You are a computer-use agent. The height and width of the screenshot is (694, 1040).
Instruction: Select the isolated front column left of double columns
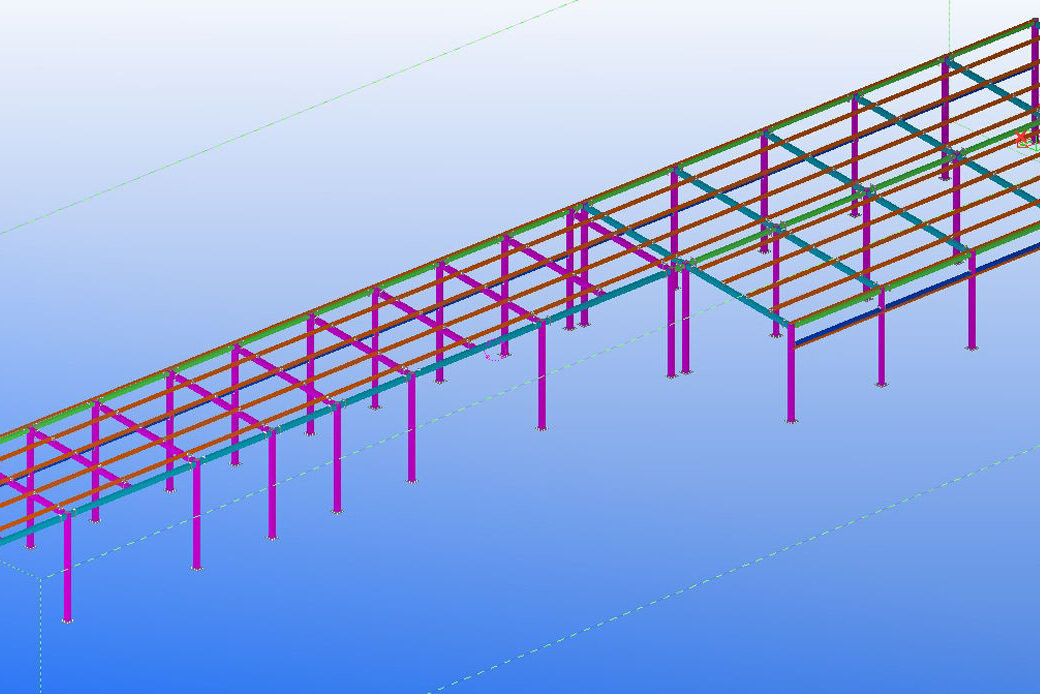(541, 375)
